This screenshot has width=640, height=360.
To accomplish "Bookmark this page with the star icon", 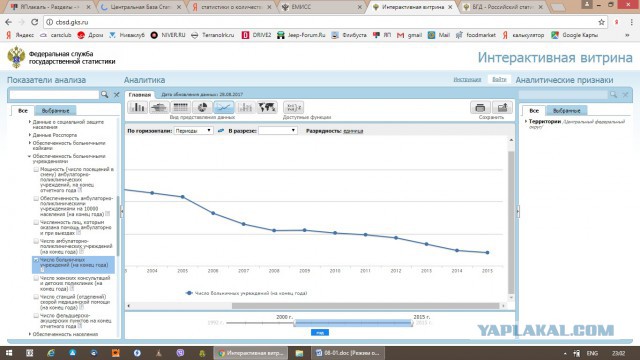I will click(x=601, y=22).
